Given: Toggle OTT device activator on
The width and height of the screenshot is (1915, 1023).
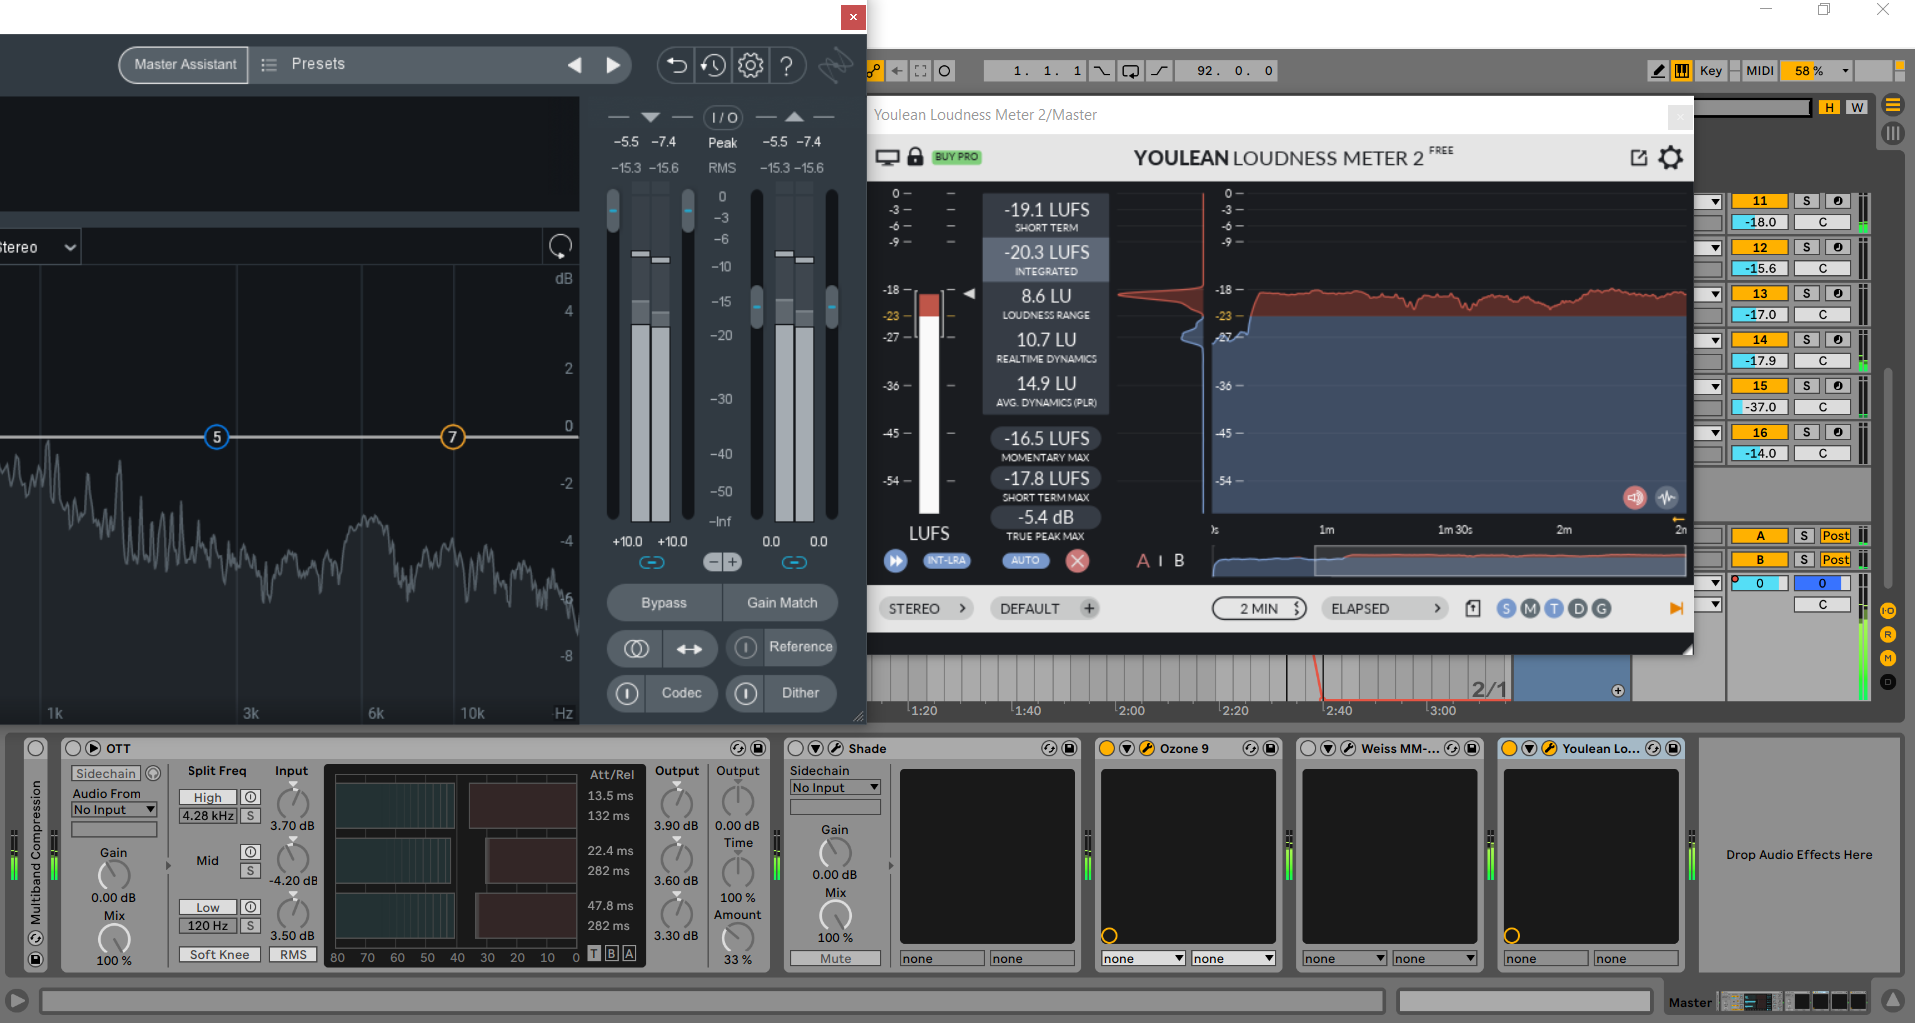Looking at the screenshot, I should [73, 748].
